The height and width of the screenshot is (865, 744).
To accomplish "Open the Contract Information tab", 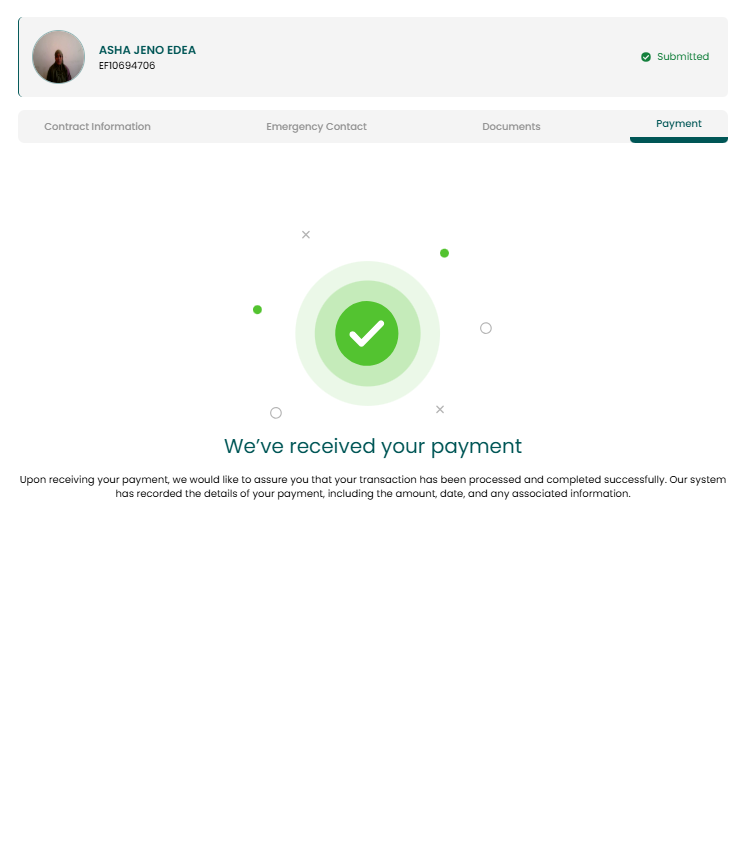I will (x=97, y=126).
